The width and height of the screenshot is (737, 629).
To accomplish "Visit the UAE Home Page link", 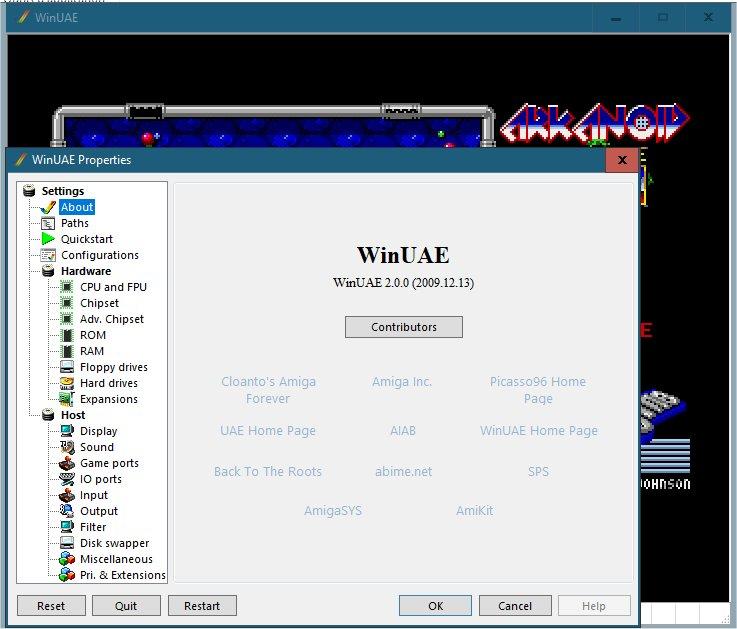I will point(268,431).
